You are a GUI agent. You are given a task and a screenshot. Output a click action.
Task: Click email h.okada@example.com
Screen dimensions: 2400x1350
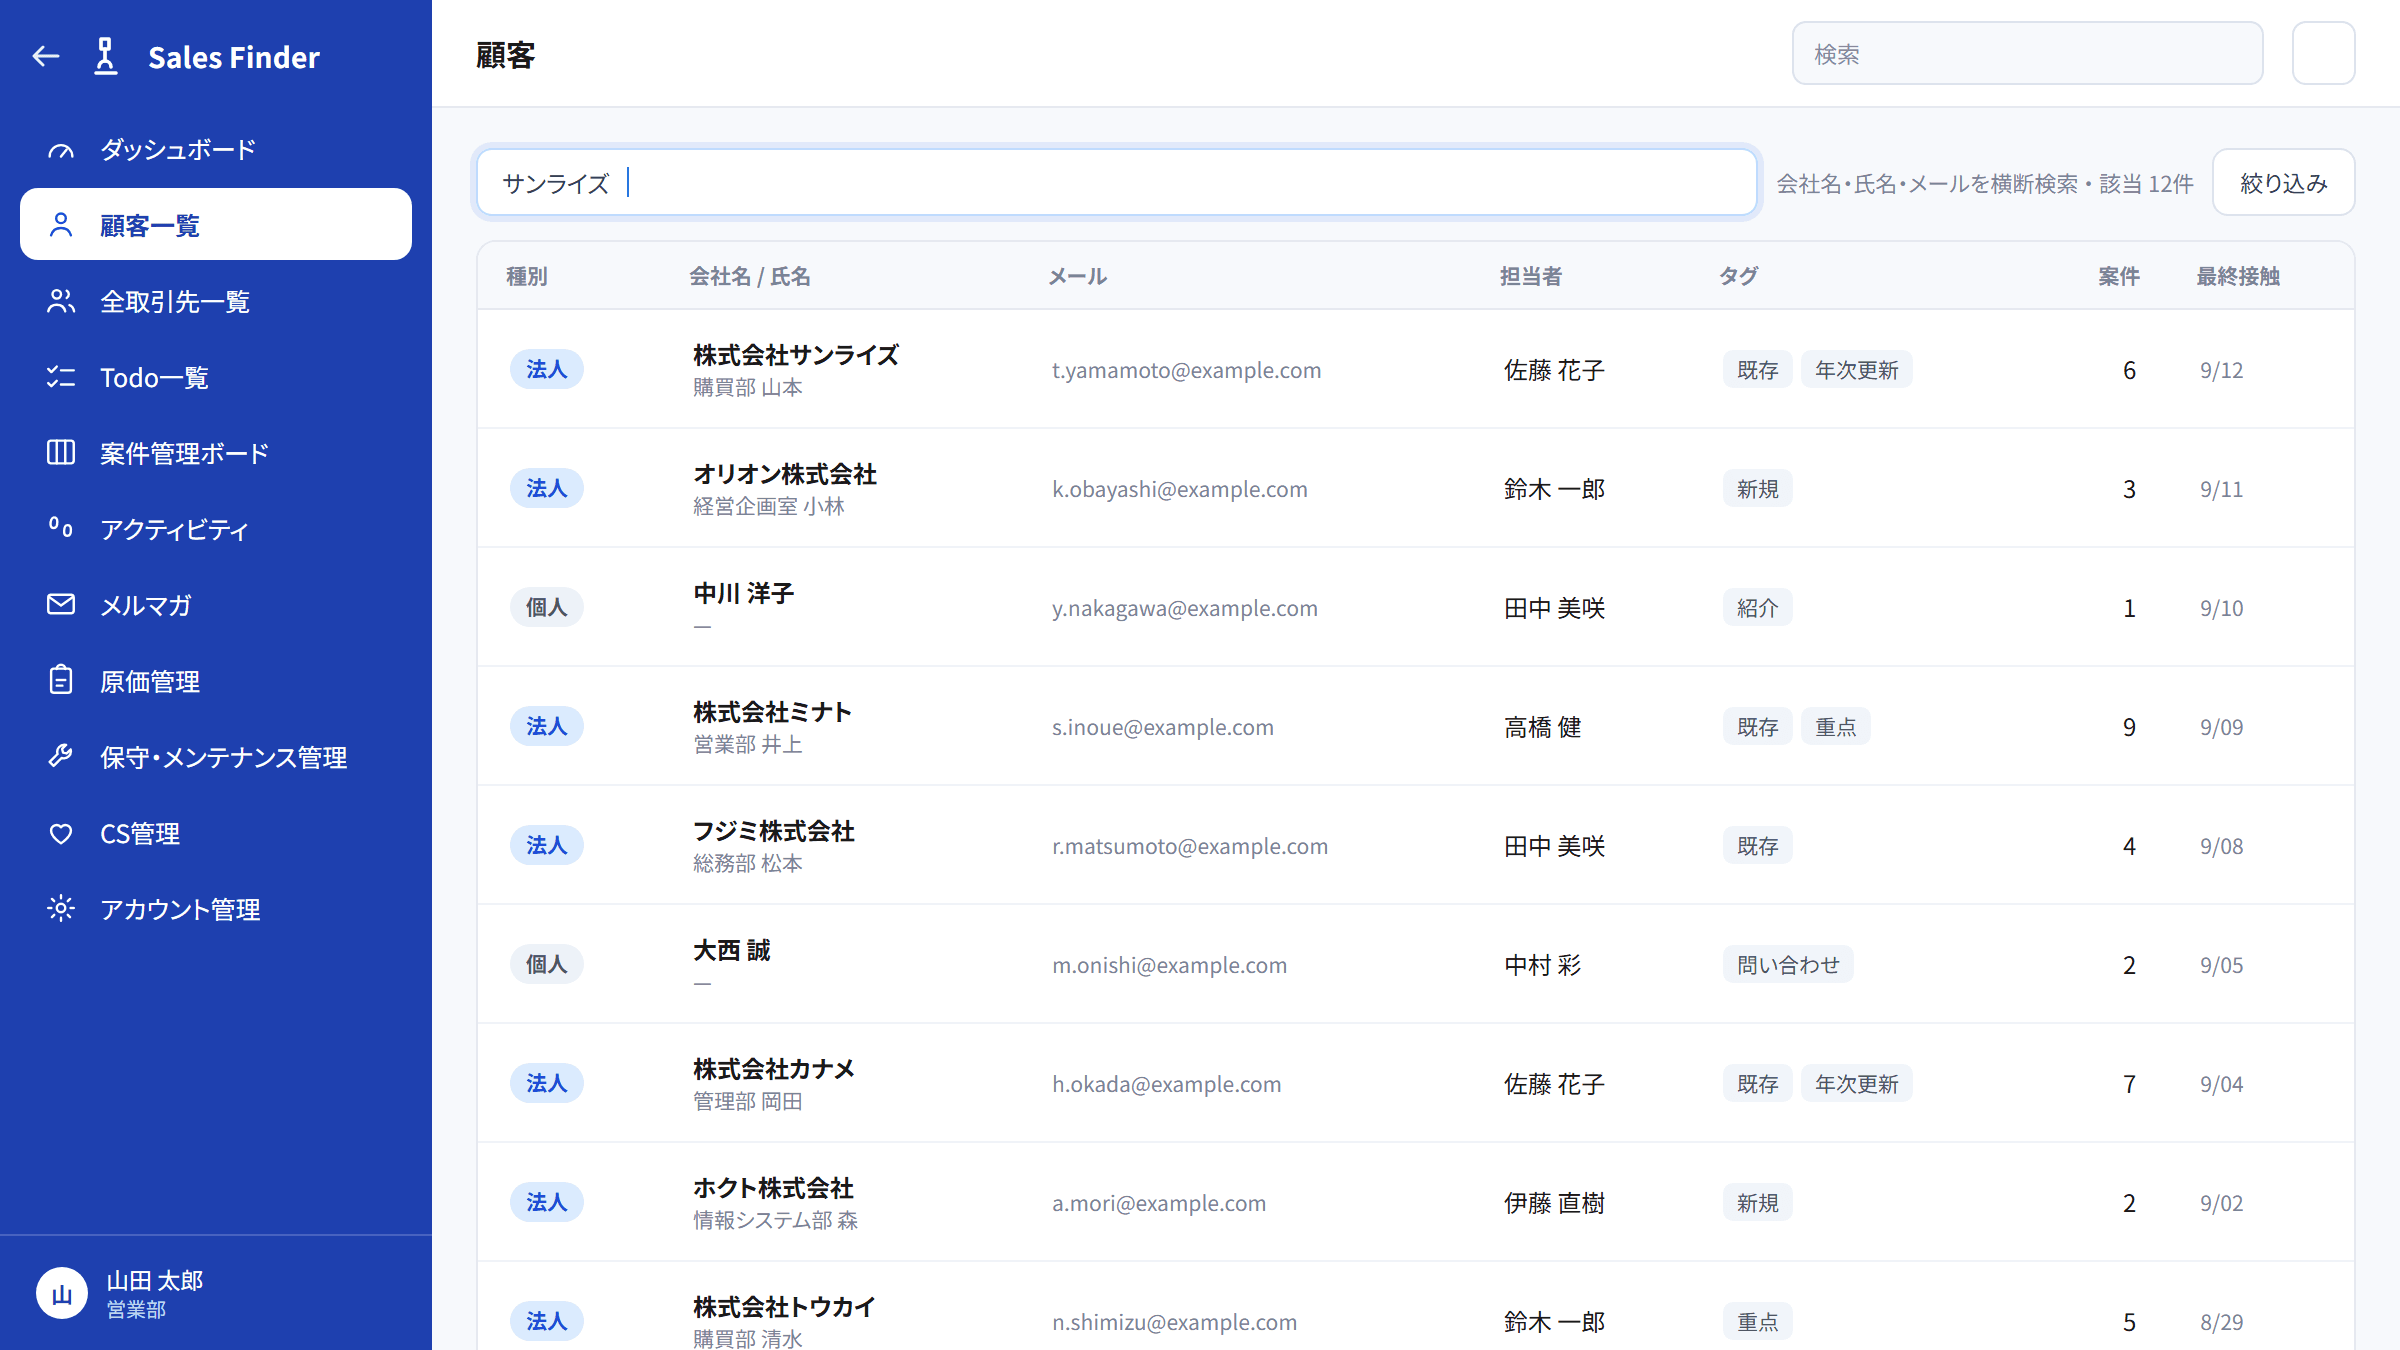coord(1167,1084)
